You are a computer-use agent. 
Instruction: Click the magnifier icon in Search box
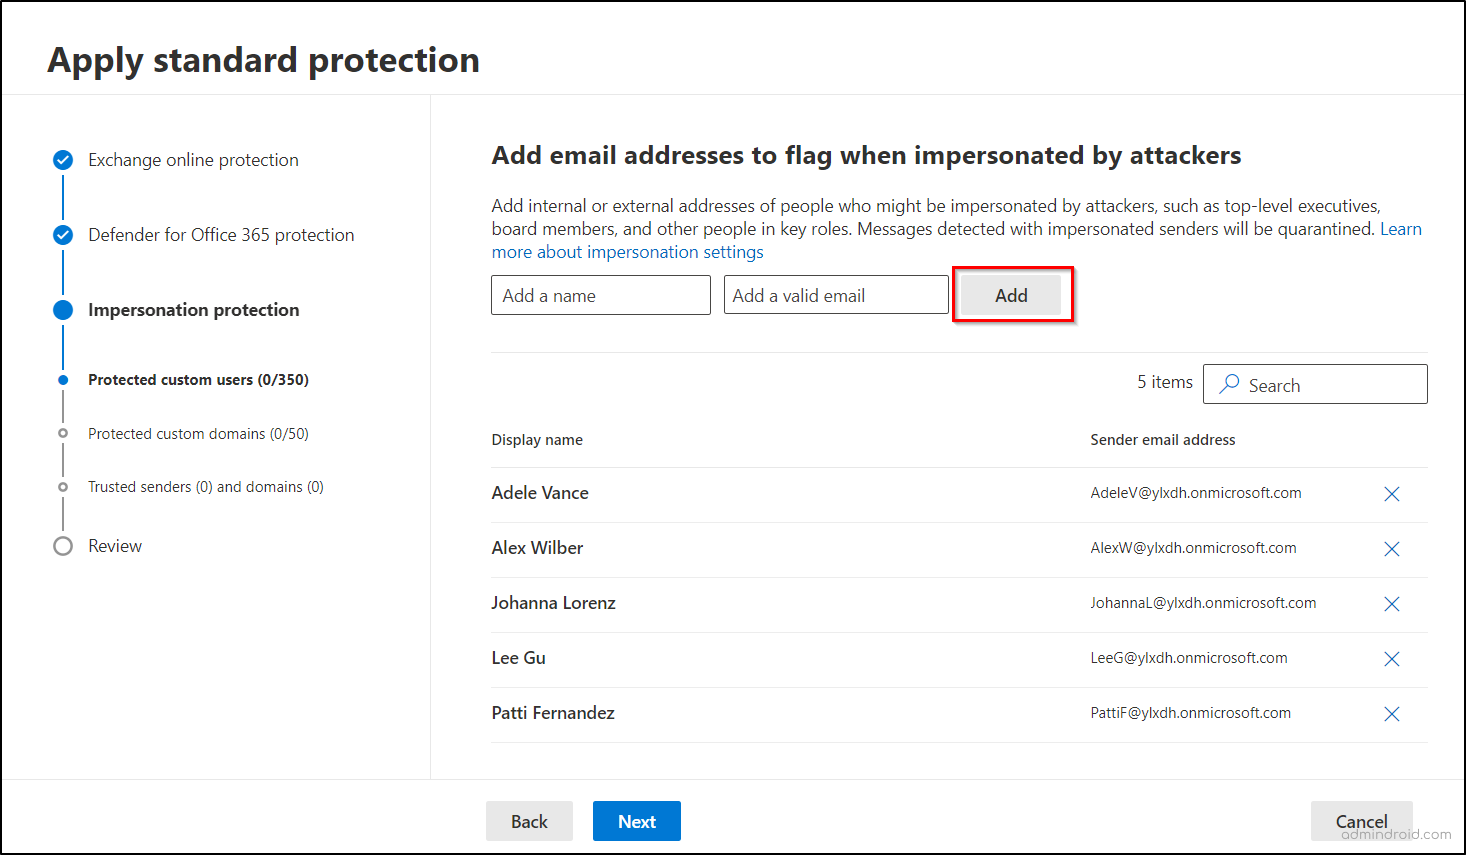tap(1230, 384)
